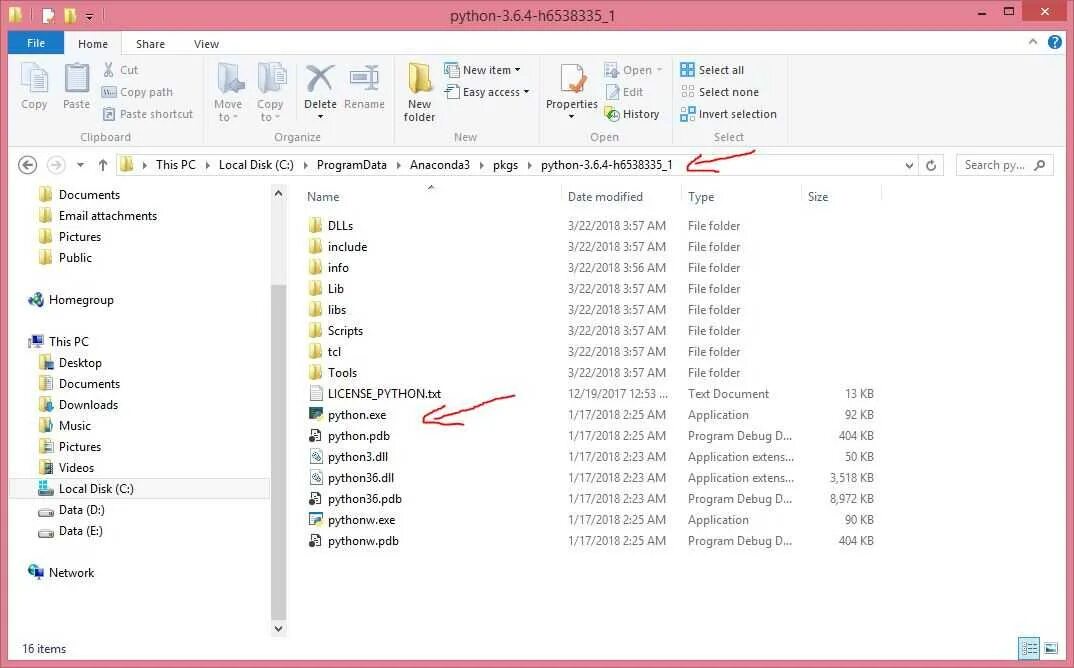Create a New folder from ribbon
Screen dimensions: 1074x668
419,92
